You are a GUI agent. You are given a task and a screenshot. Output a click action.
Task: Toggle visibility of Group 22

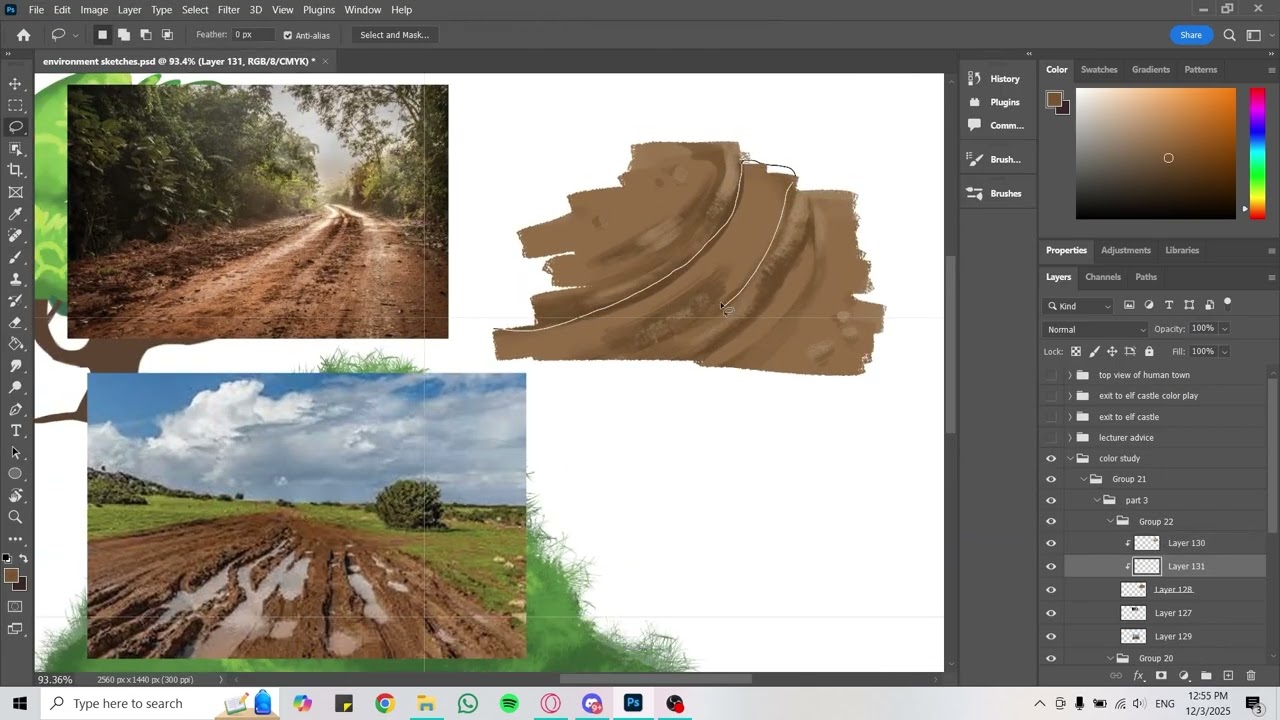1051,522
